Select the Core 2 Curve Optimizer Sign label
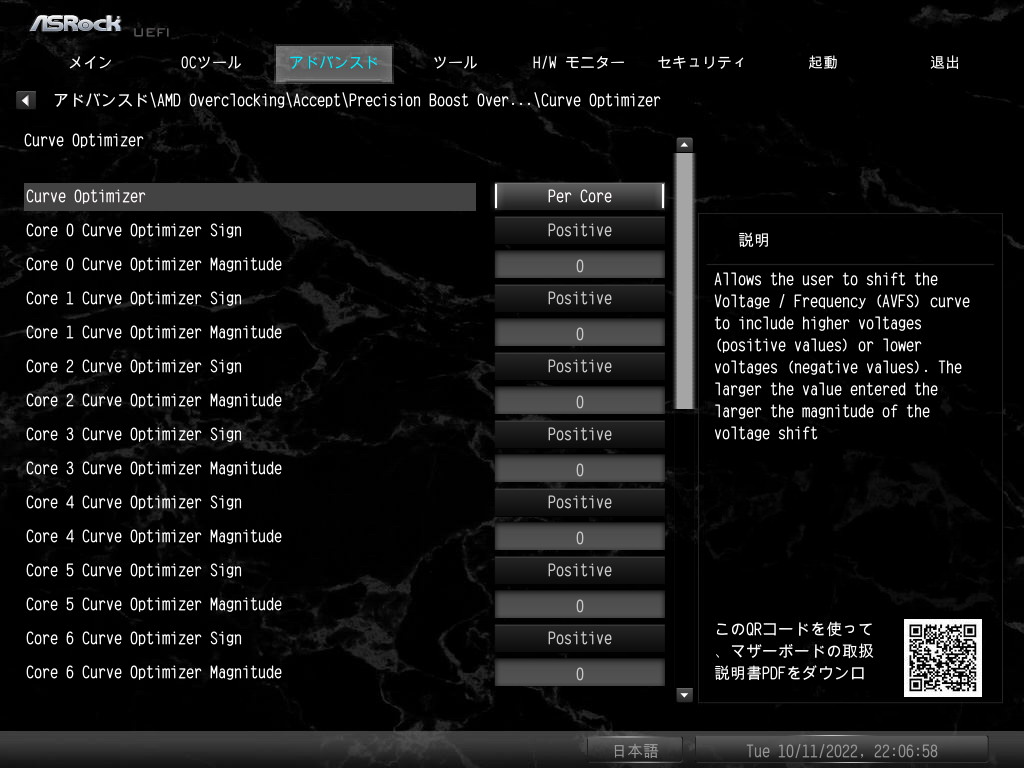Screen dimensions: 1024x768 (x=134, y=366)
